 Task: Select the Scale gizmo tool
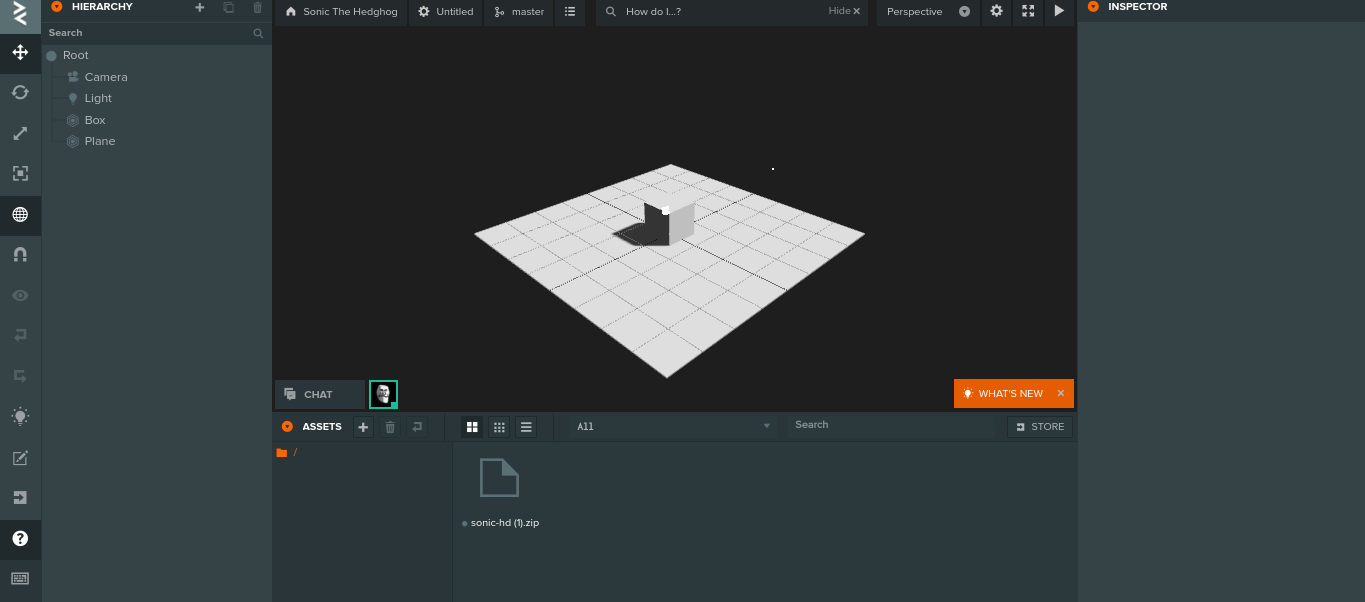(x=20, y=133)
